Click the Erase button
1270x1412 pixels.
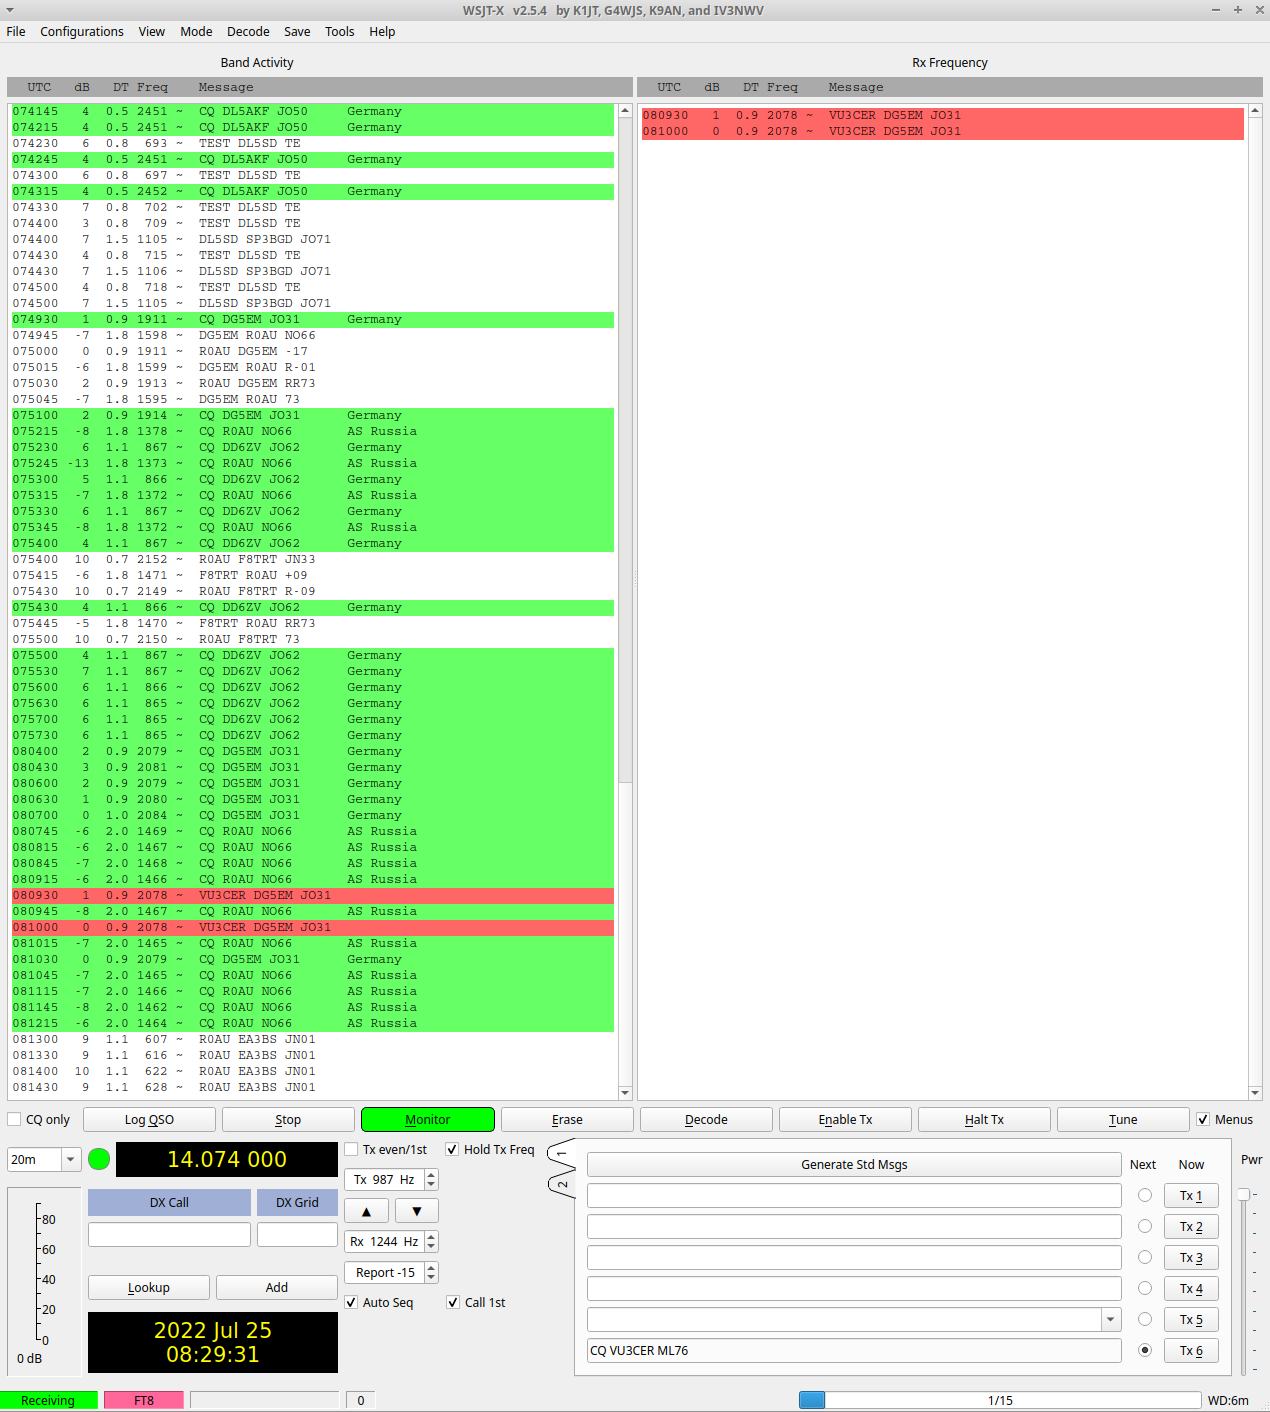click(x=567, y=1119)
